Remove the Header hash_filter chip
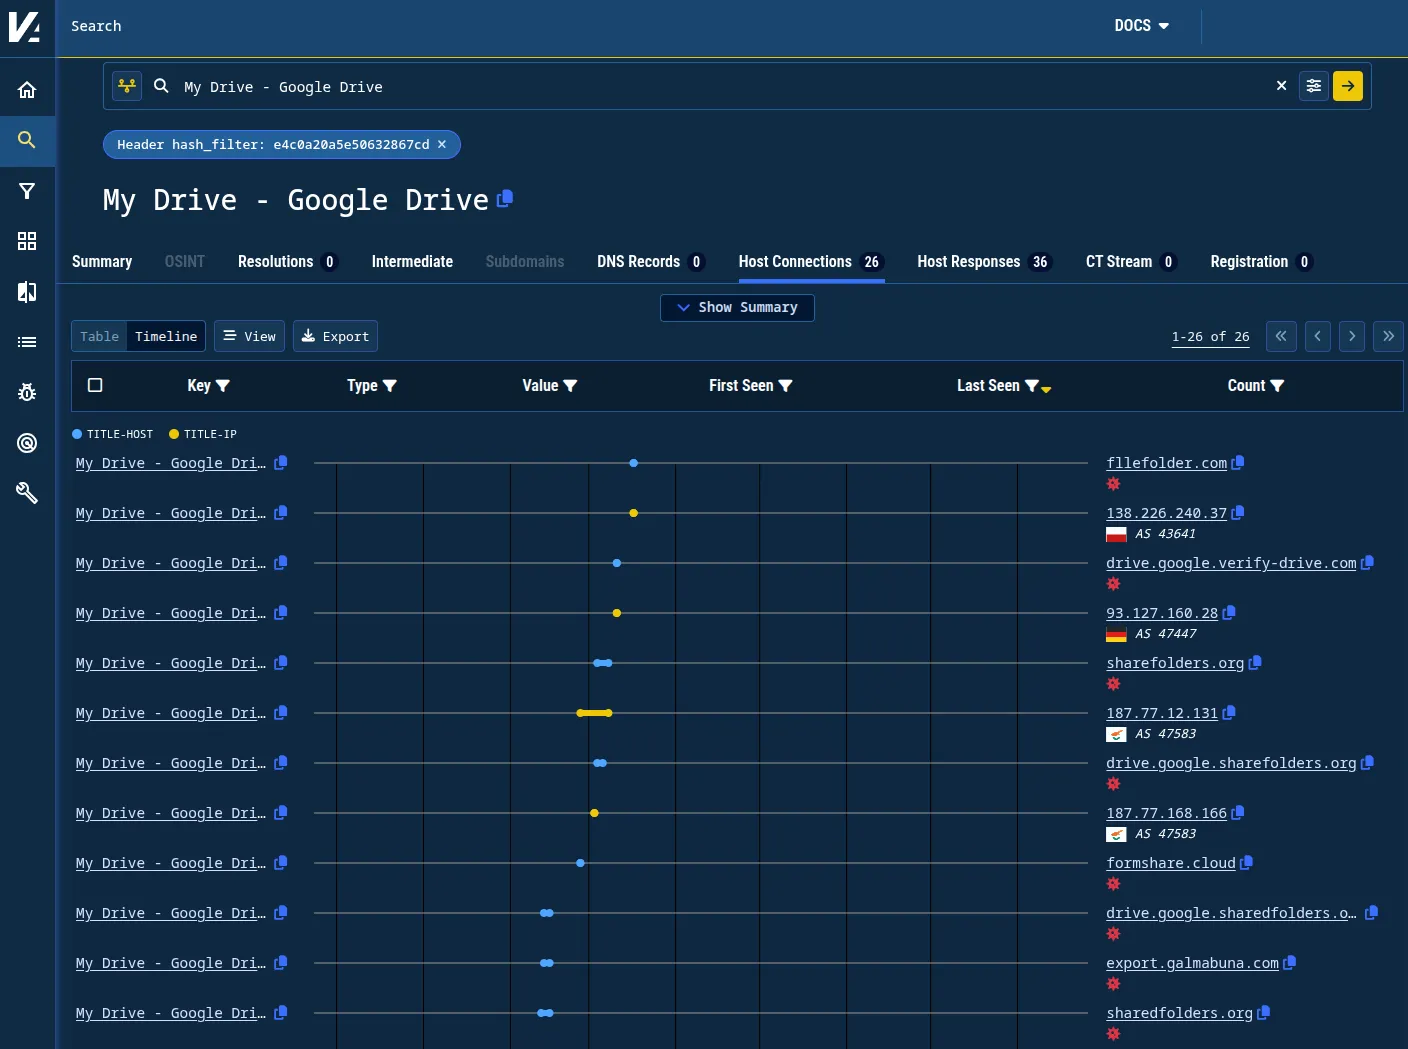Screen dimensions: 1408x1049 pyautogui.click(x=442, y=144)
